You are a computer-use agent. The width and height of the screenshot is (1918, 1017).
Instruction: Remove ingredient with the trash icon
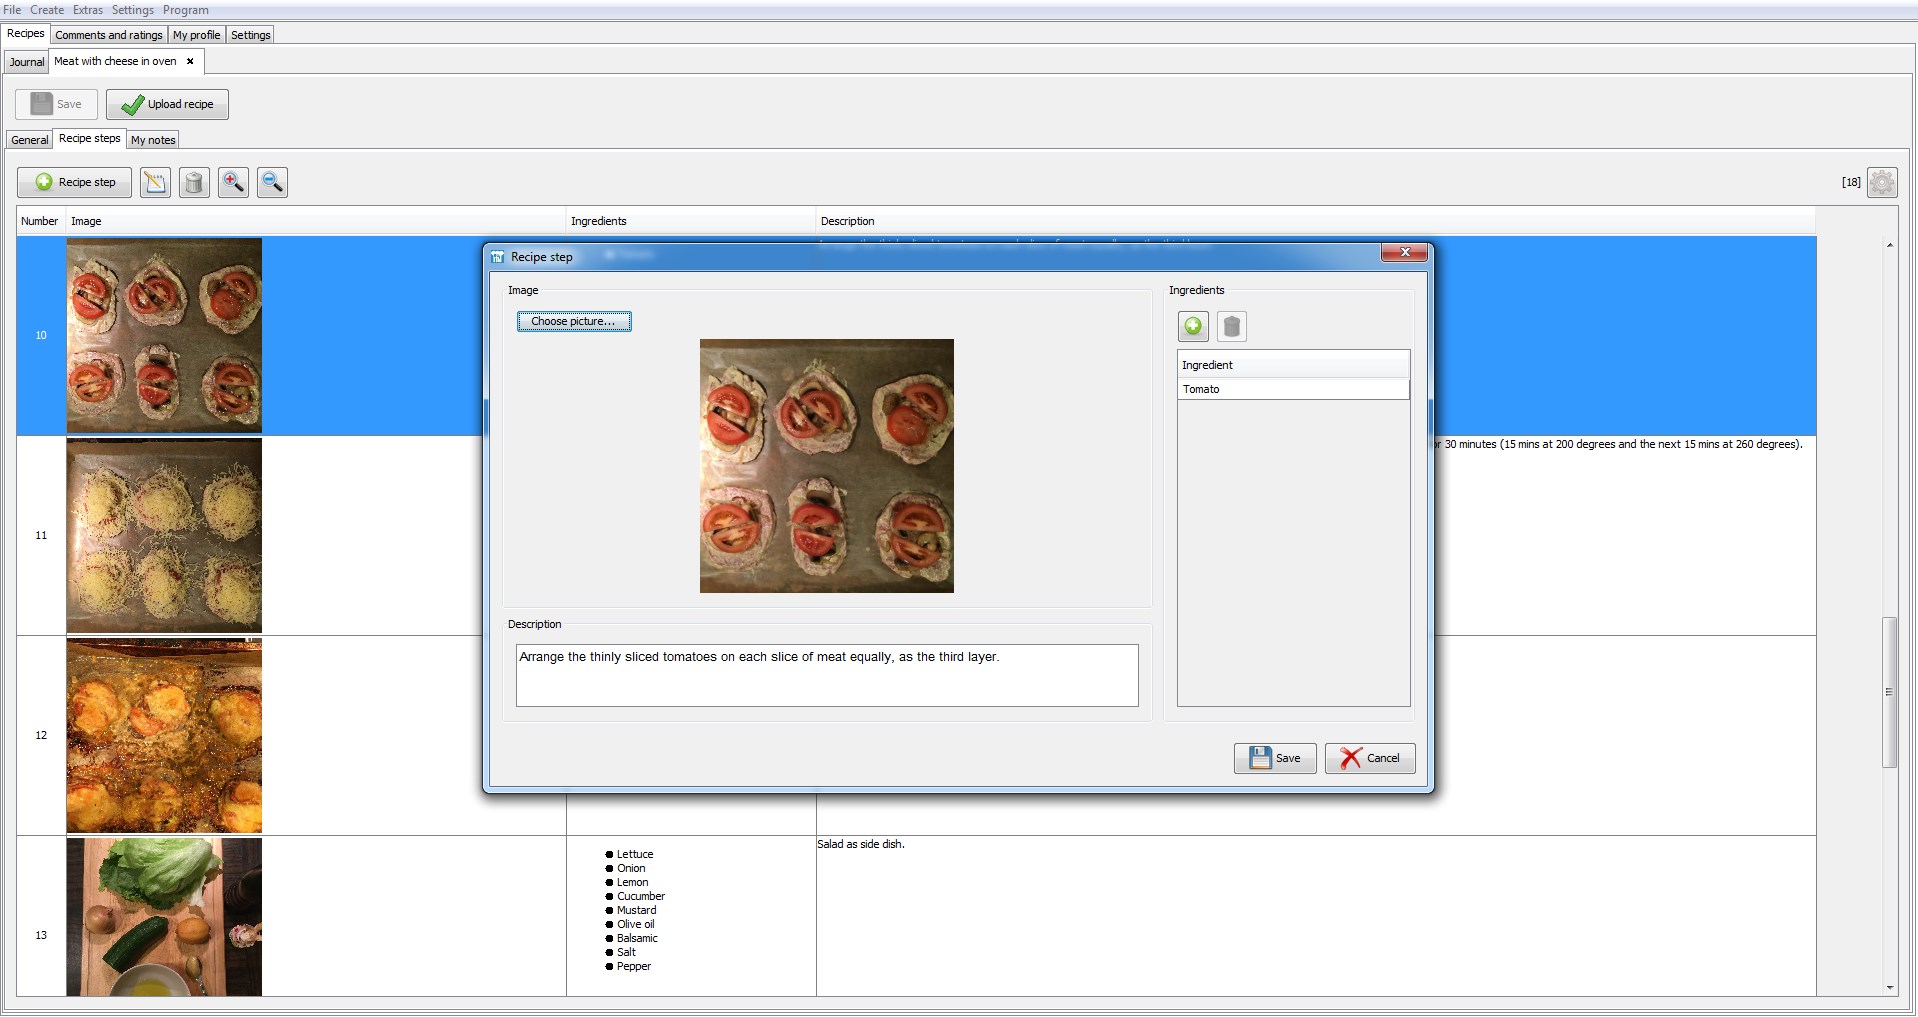point(1231,326)
